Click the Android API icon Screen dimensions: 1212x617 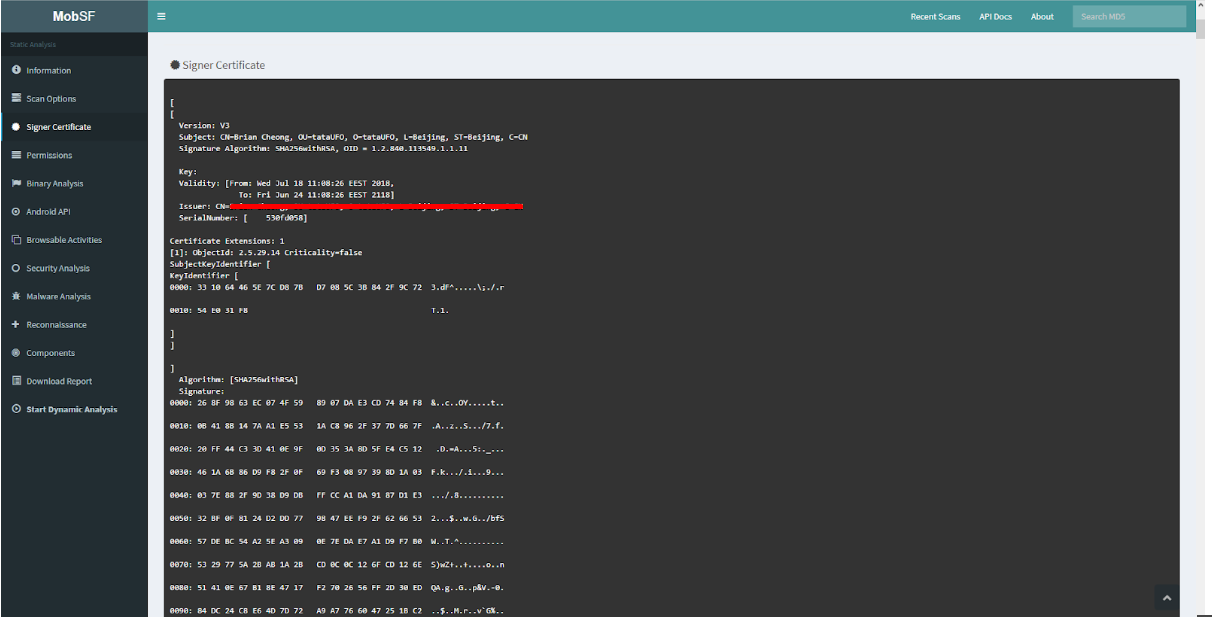(x=16, y=211)
